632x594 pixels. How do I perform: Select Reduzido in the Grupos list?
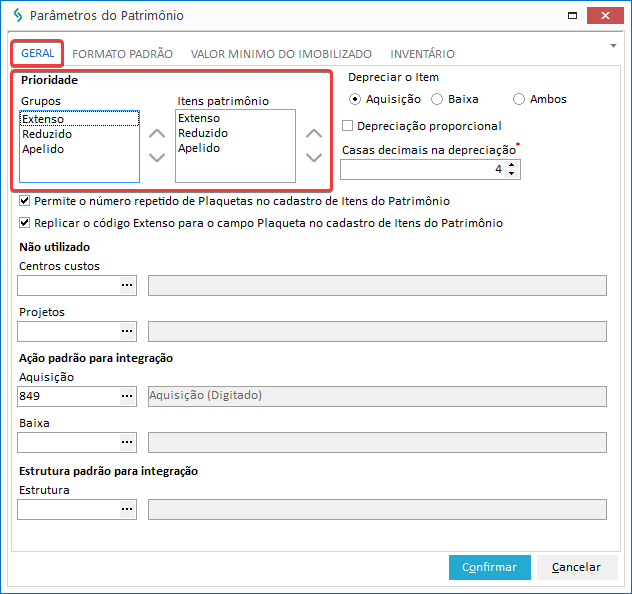tap(46, 134)
